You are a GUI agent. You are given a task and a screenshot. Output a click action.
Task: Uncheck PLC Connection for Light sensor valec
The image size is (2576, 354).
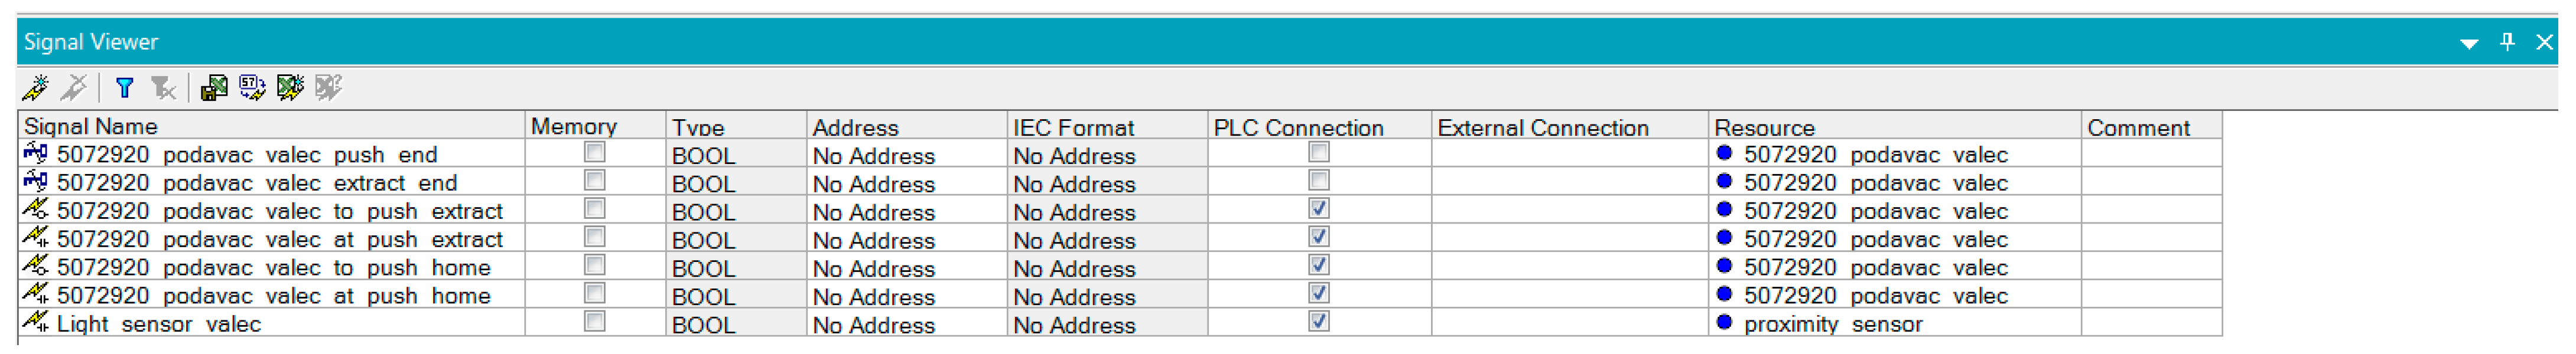pyautogui.click(x=1319, y=321)
